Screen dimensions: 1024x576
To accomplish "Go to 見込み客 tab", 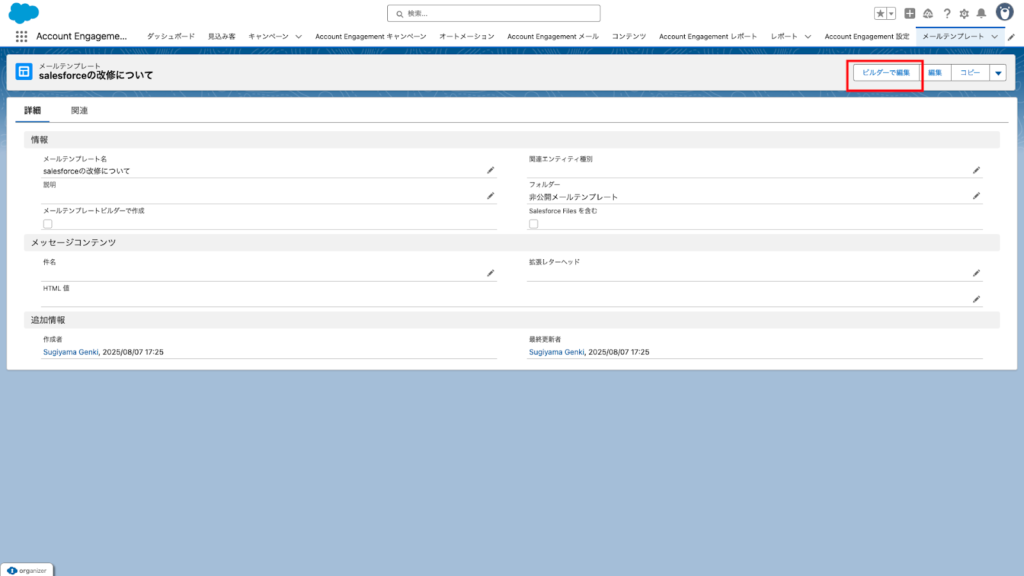I will point(221,37).
